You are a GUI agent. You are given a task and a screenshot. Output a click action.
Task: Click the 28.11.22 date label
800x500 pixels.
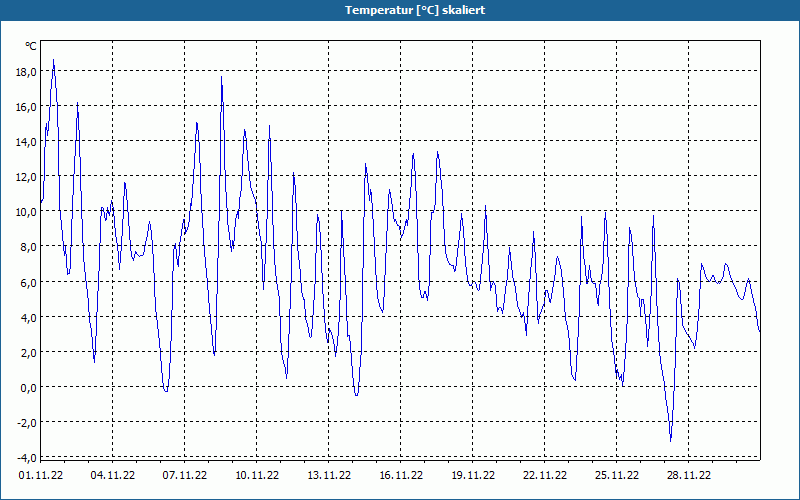[688, 475]
